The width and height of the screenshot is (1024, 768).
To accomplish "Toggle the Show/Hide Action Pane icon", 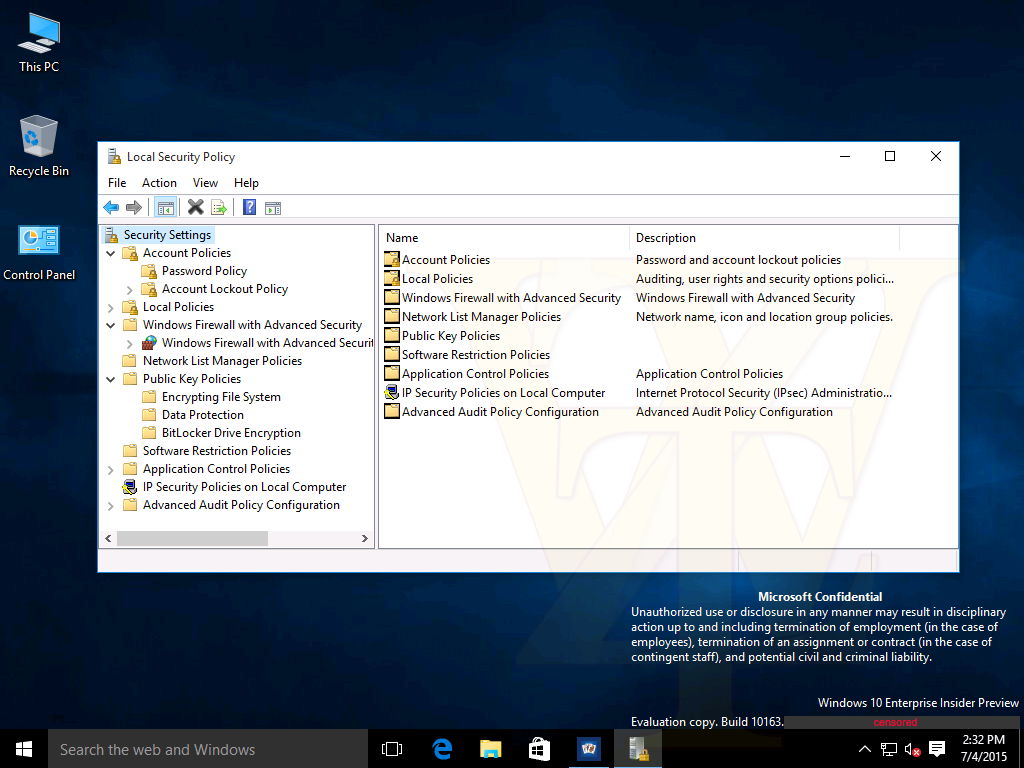I will pos(273,208).
